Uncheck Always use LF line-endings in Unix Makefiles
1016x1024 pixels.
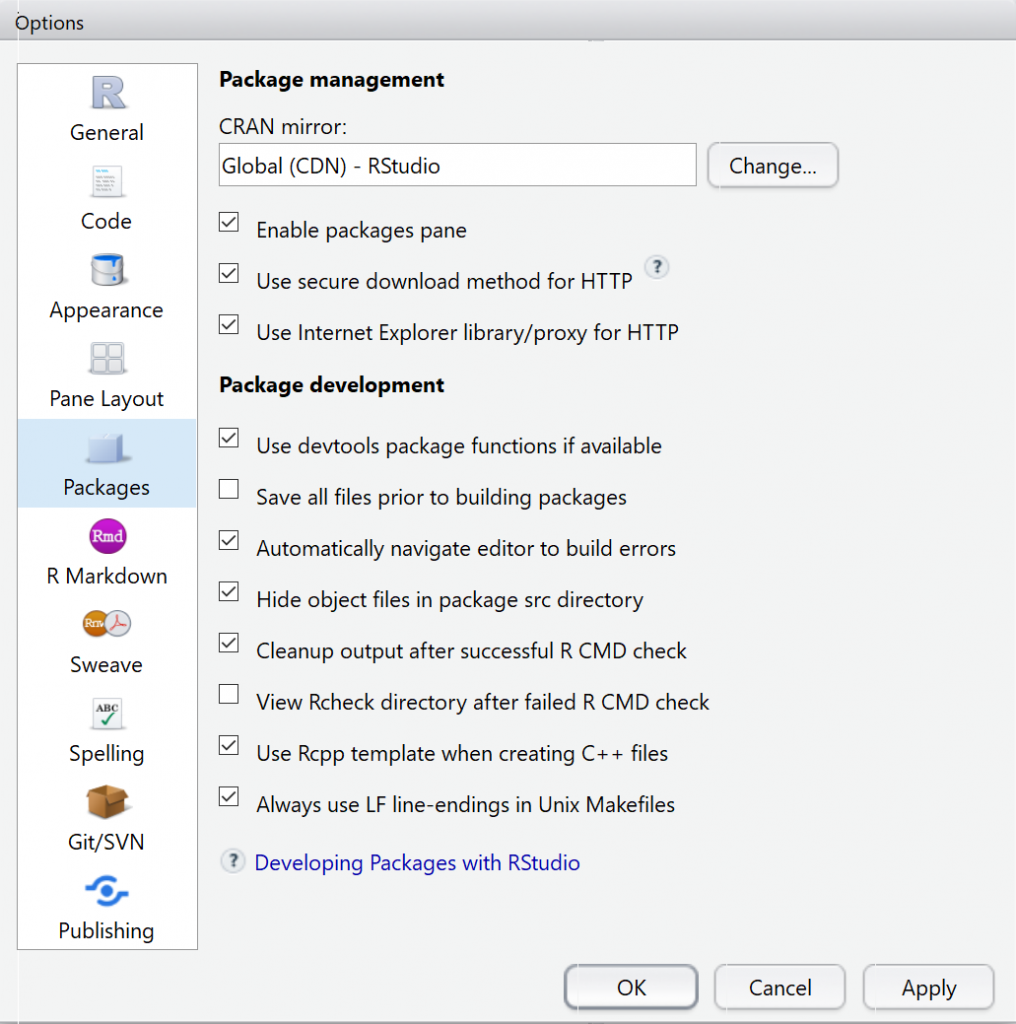pyautogui.click(x=229, y=797)
